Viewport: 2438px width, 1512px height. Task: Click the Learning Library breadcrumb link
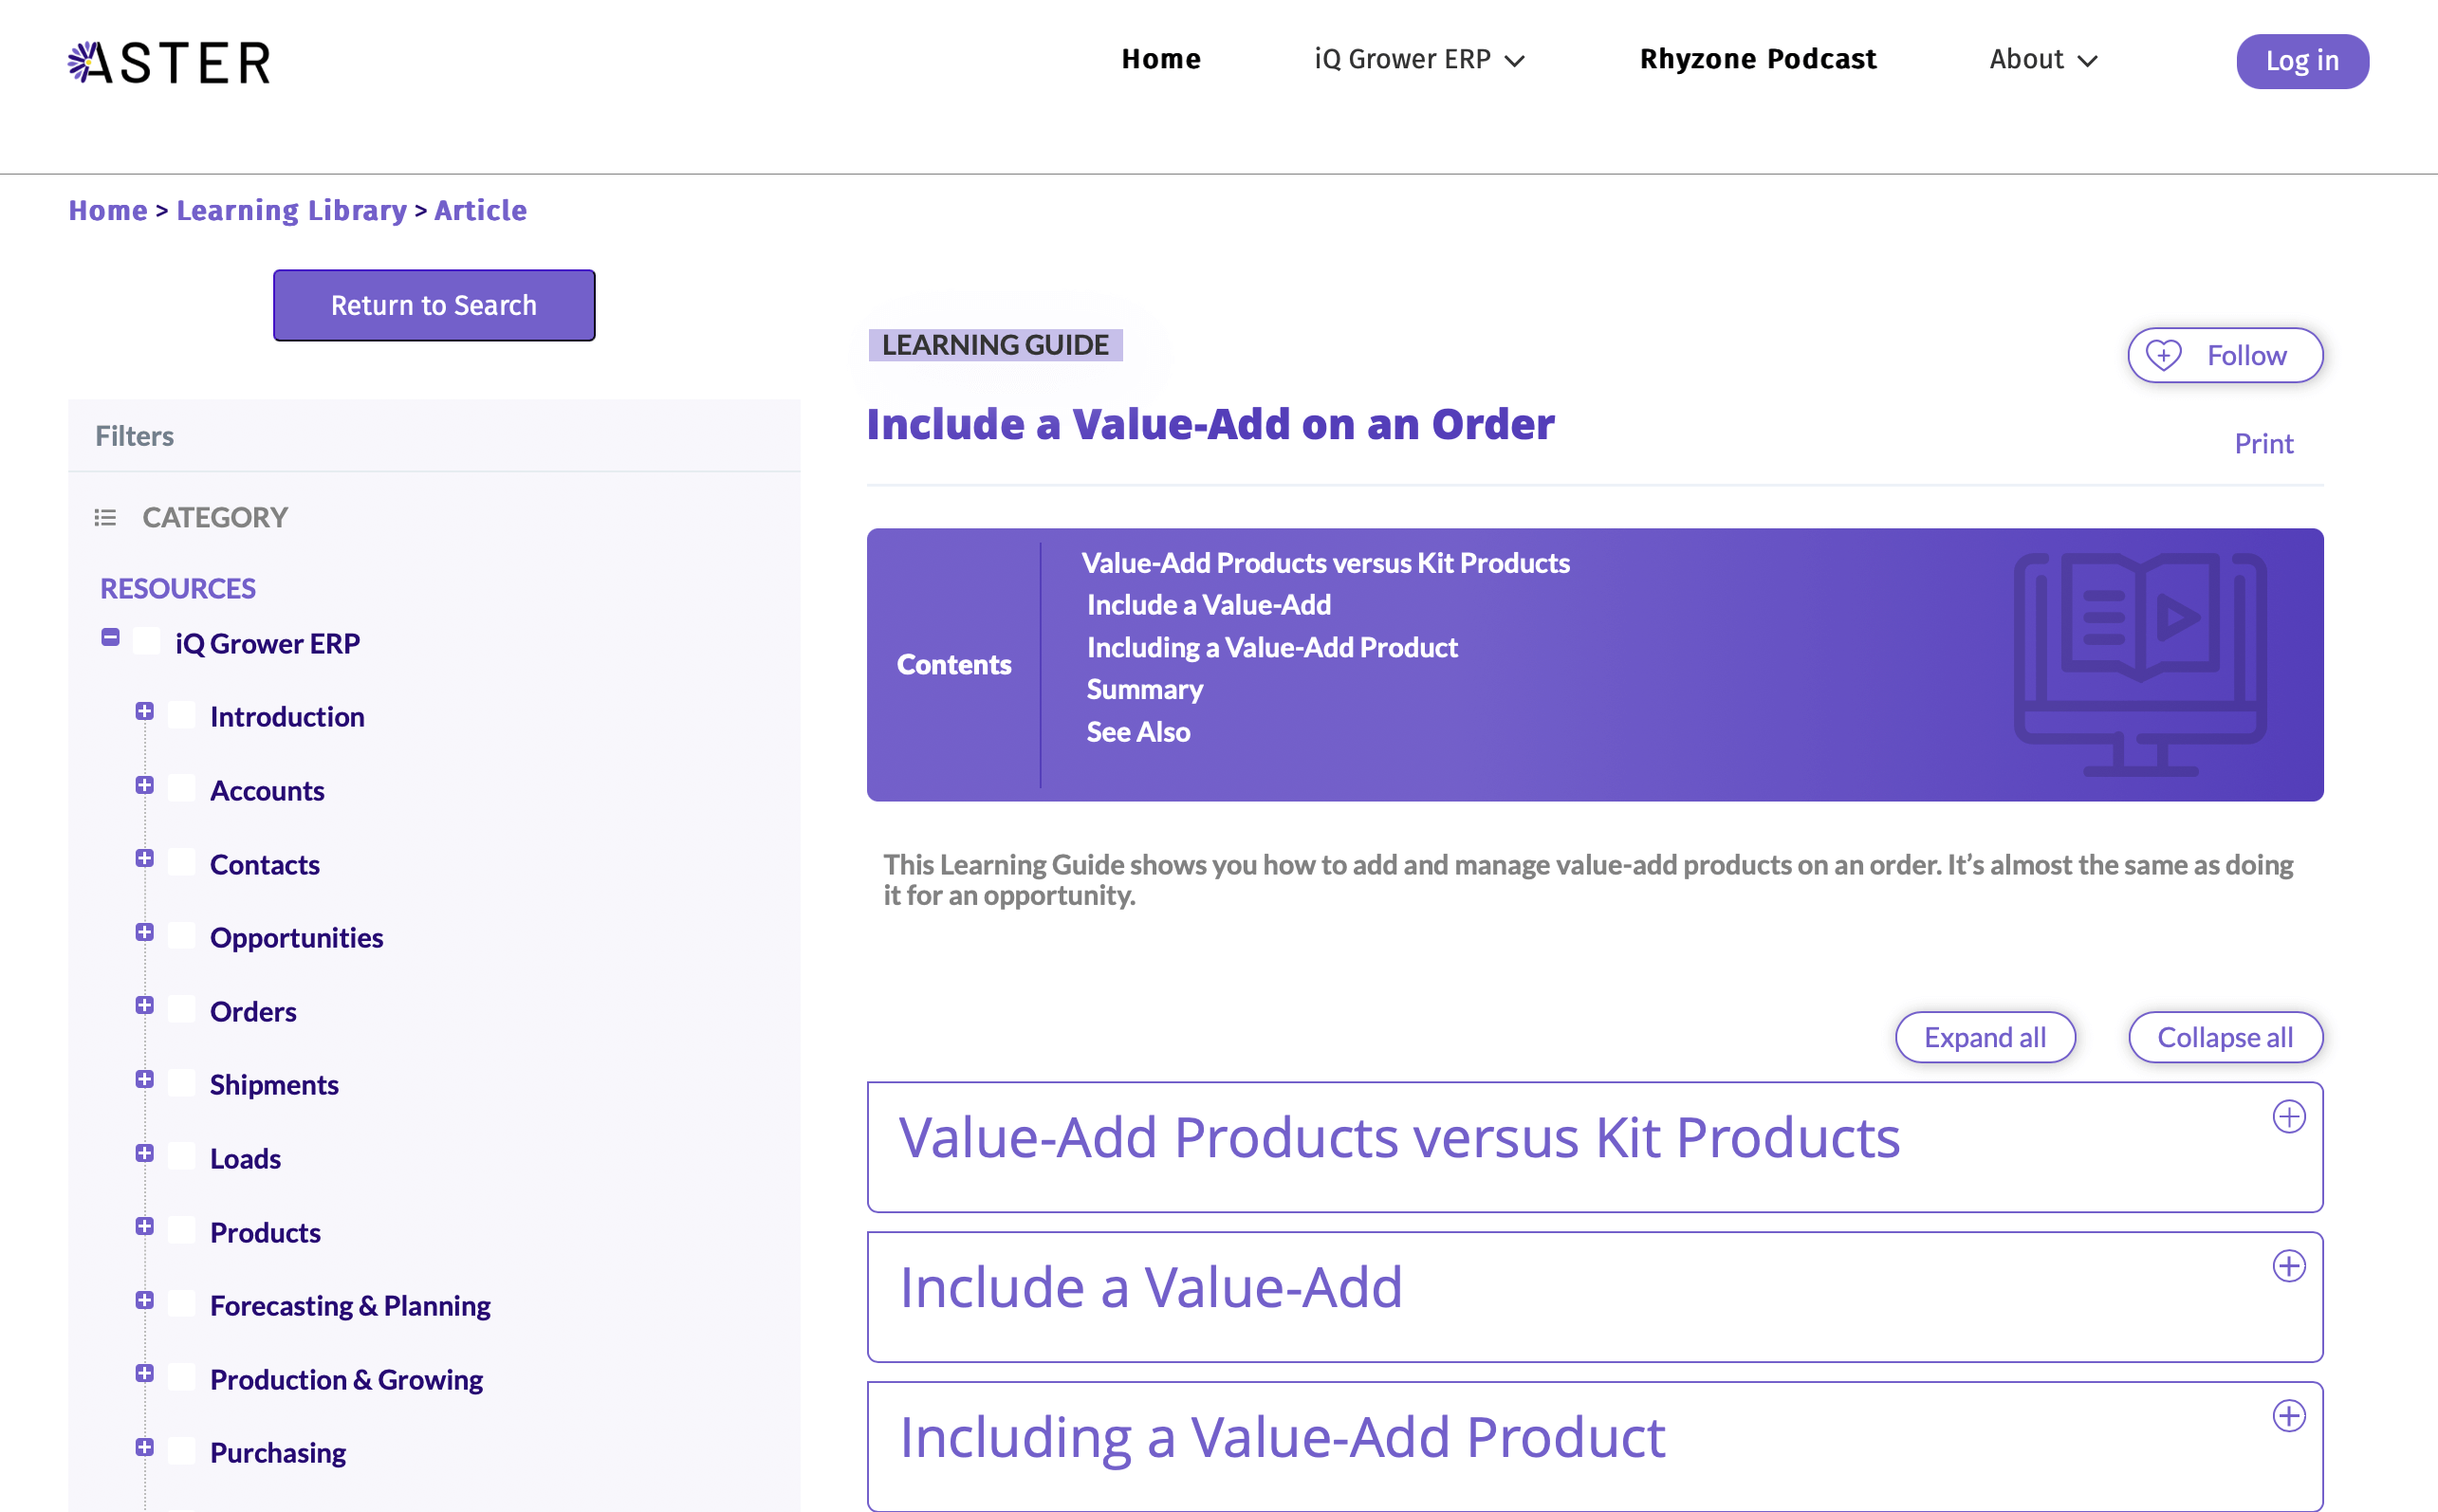[292, 210]
